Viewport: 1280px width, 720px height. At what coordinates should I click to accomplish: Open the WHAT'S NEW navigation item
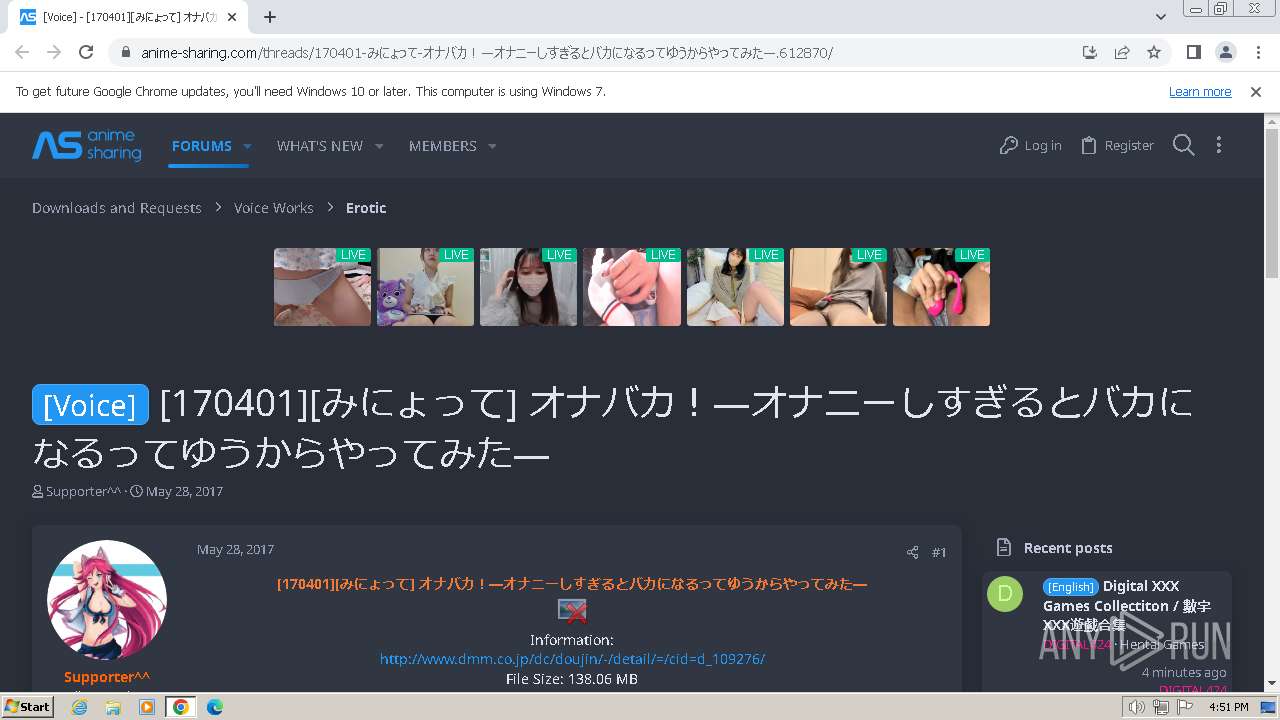tap(320, 146)
